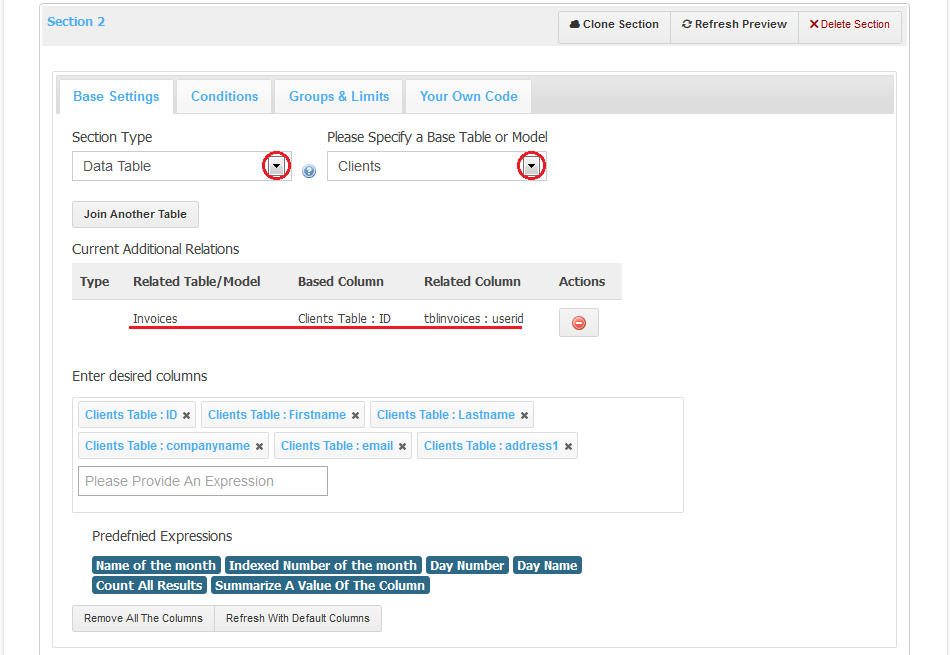Insert the Name of the month expression
Image resolution: width=950 pixels, height=655 pixels.
point(156,565)
